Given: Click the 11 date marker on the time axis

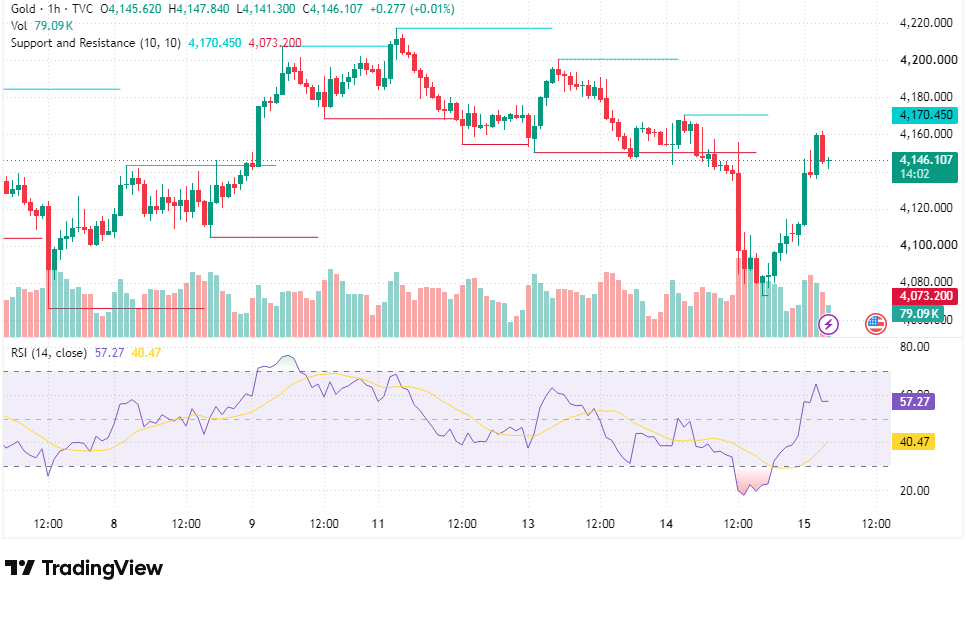Looking at the screenshot, I should (x=378, y=524).
